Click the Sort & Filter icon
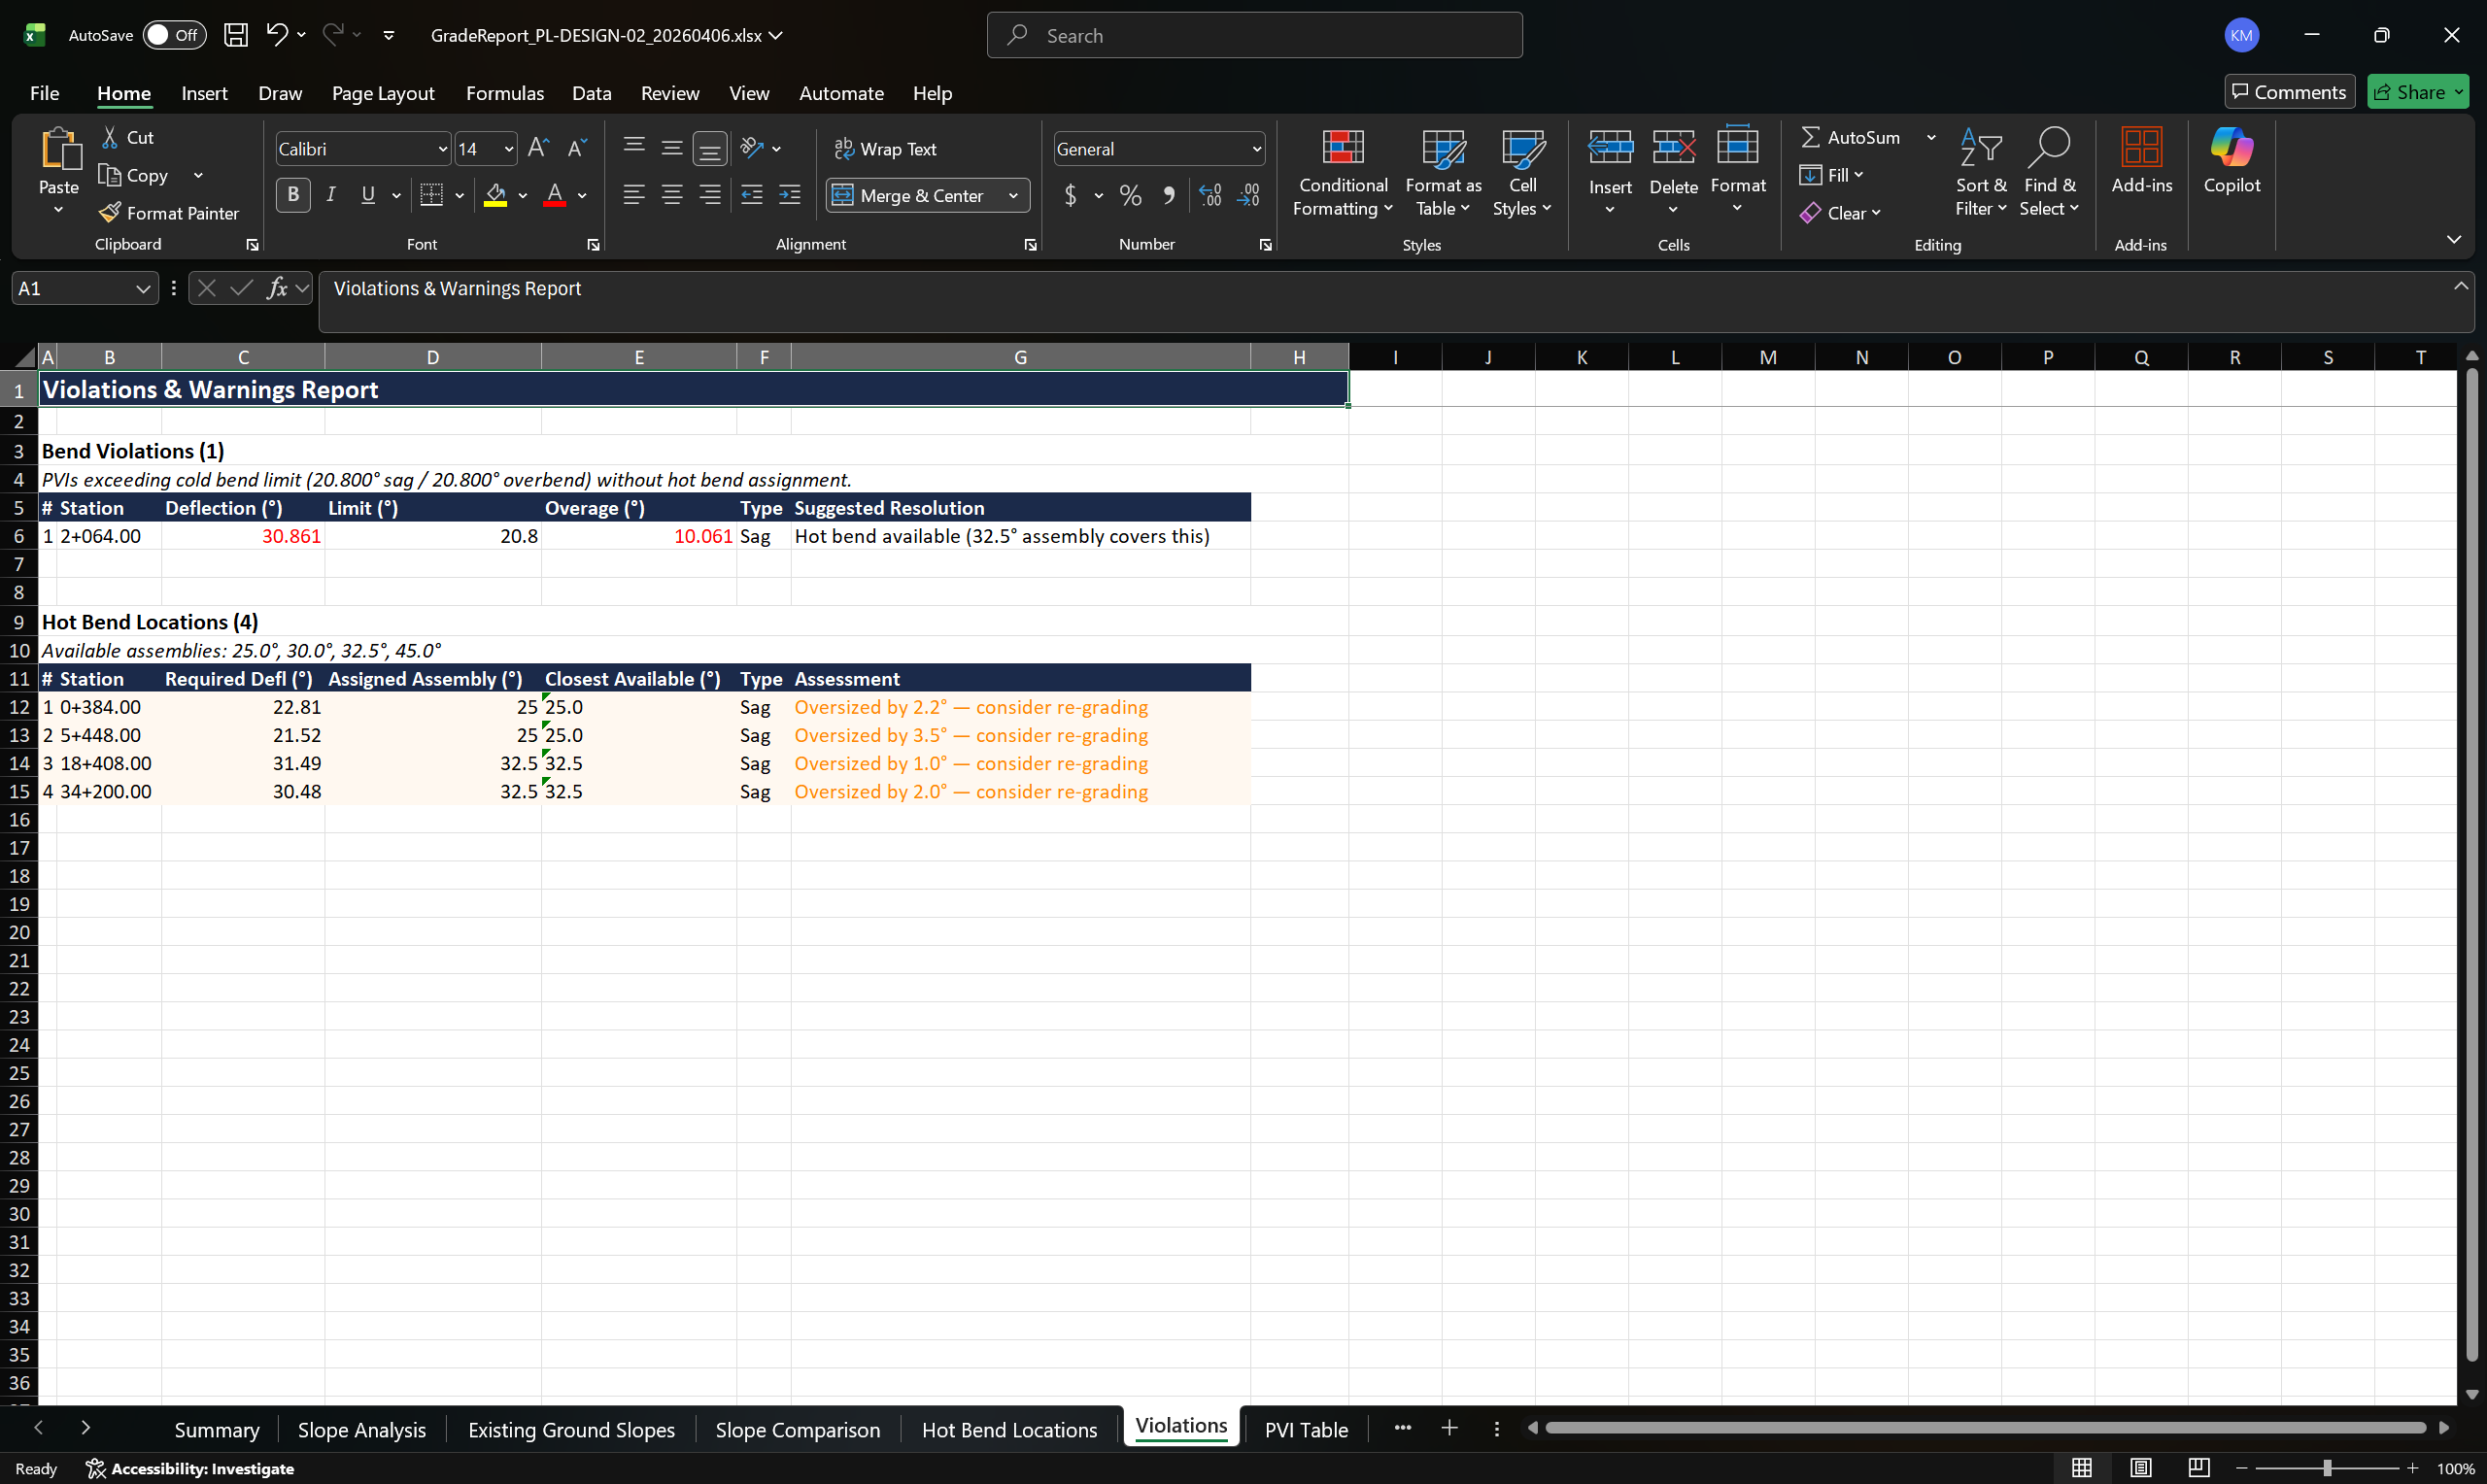This screenshot has width=2487, height=1484. coord(1981,145)
